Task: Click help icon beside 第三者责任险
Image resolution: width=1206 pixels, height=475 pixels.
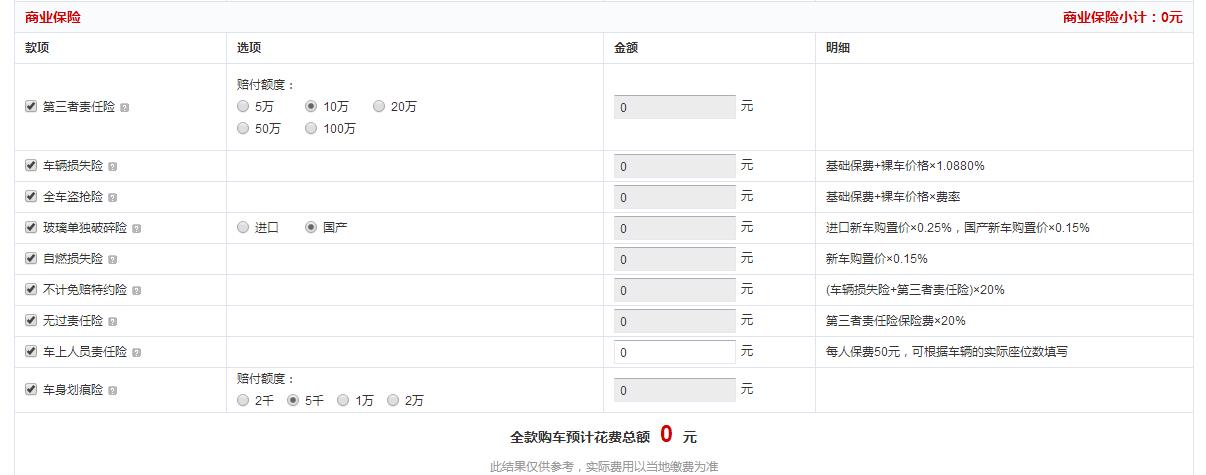Action: (125, 107)
